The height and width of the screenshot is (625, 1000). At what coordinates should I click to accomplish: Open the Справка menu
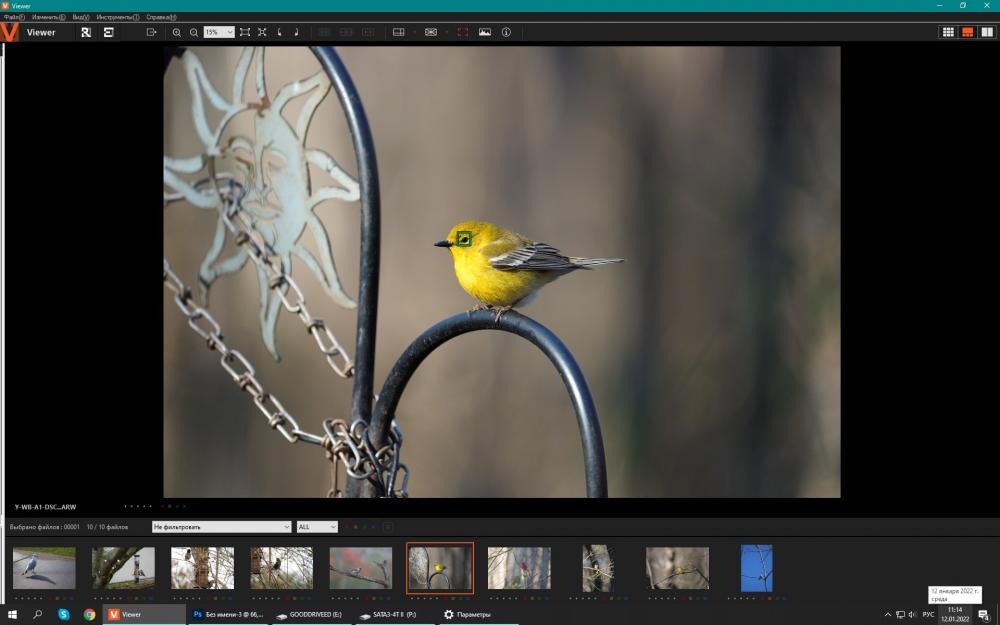tap(161, 17)
